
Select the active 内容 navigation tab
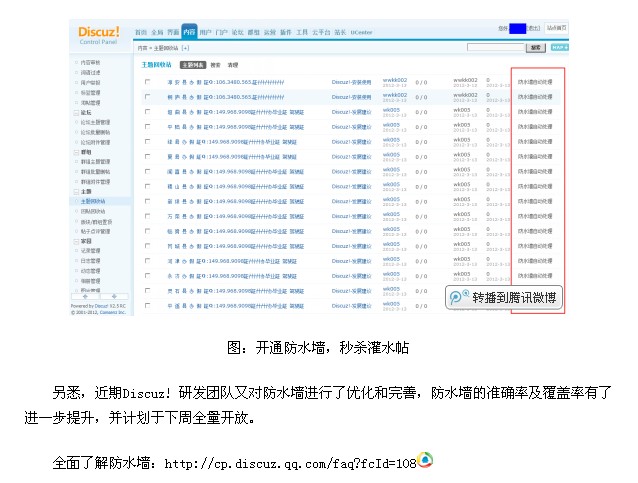pyautogui.click(x=189, y=31)
